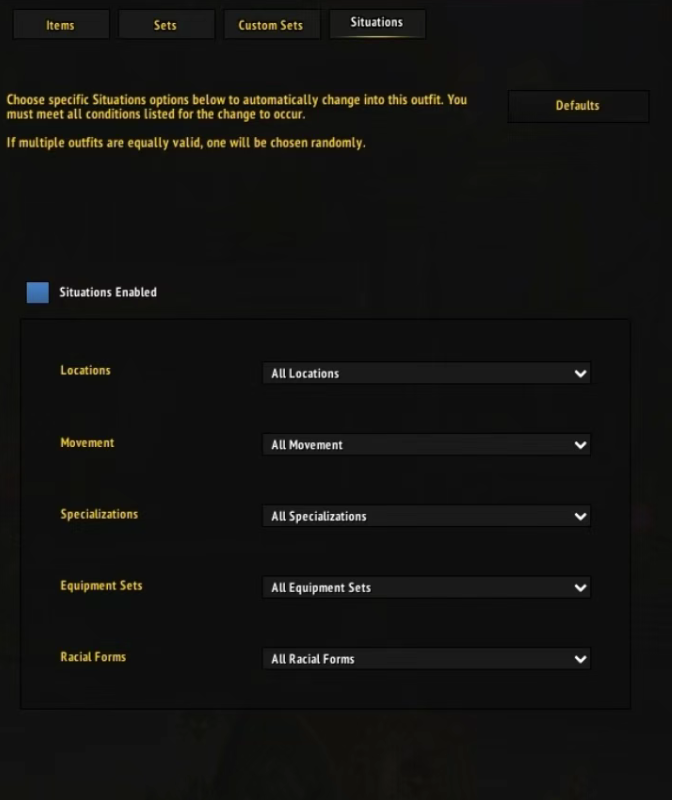Viewport: 673px width, 800px height.
Task: Click the Situations Enabled label text
Action: pos(108,293)
